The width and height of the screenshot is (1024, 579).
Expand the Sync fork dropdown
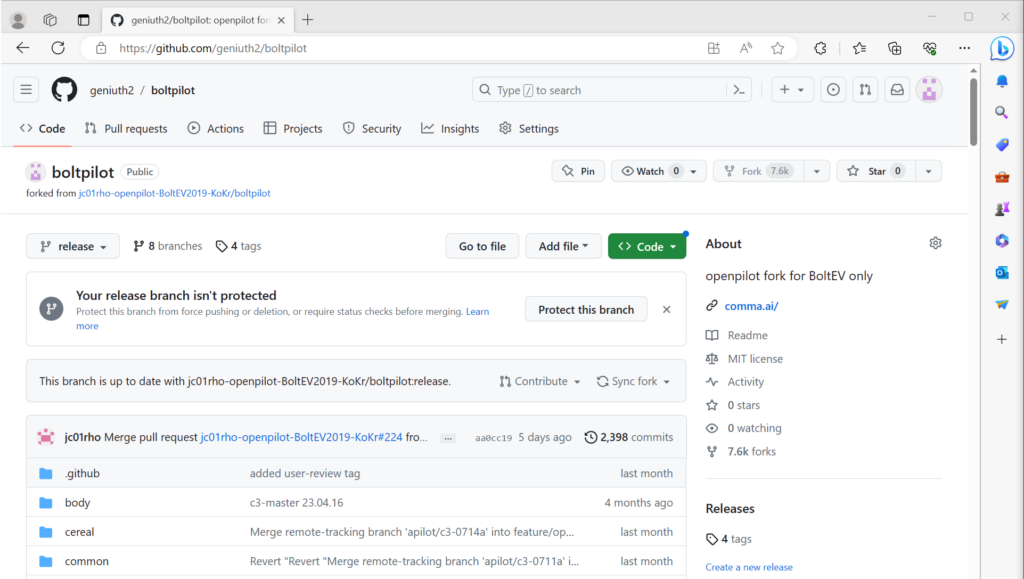click(633, 381)
